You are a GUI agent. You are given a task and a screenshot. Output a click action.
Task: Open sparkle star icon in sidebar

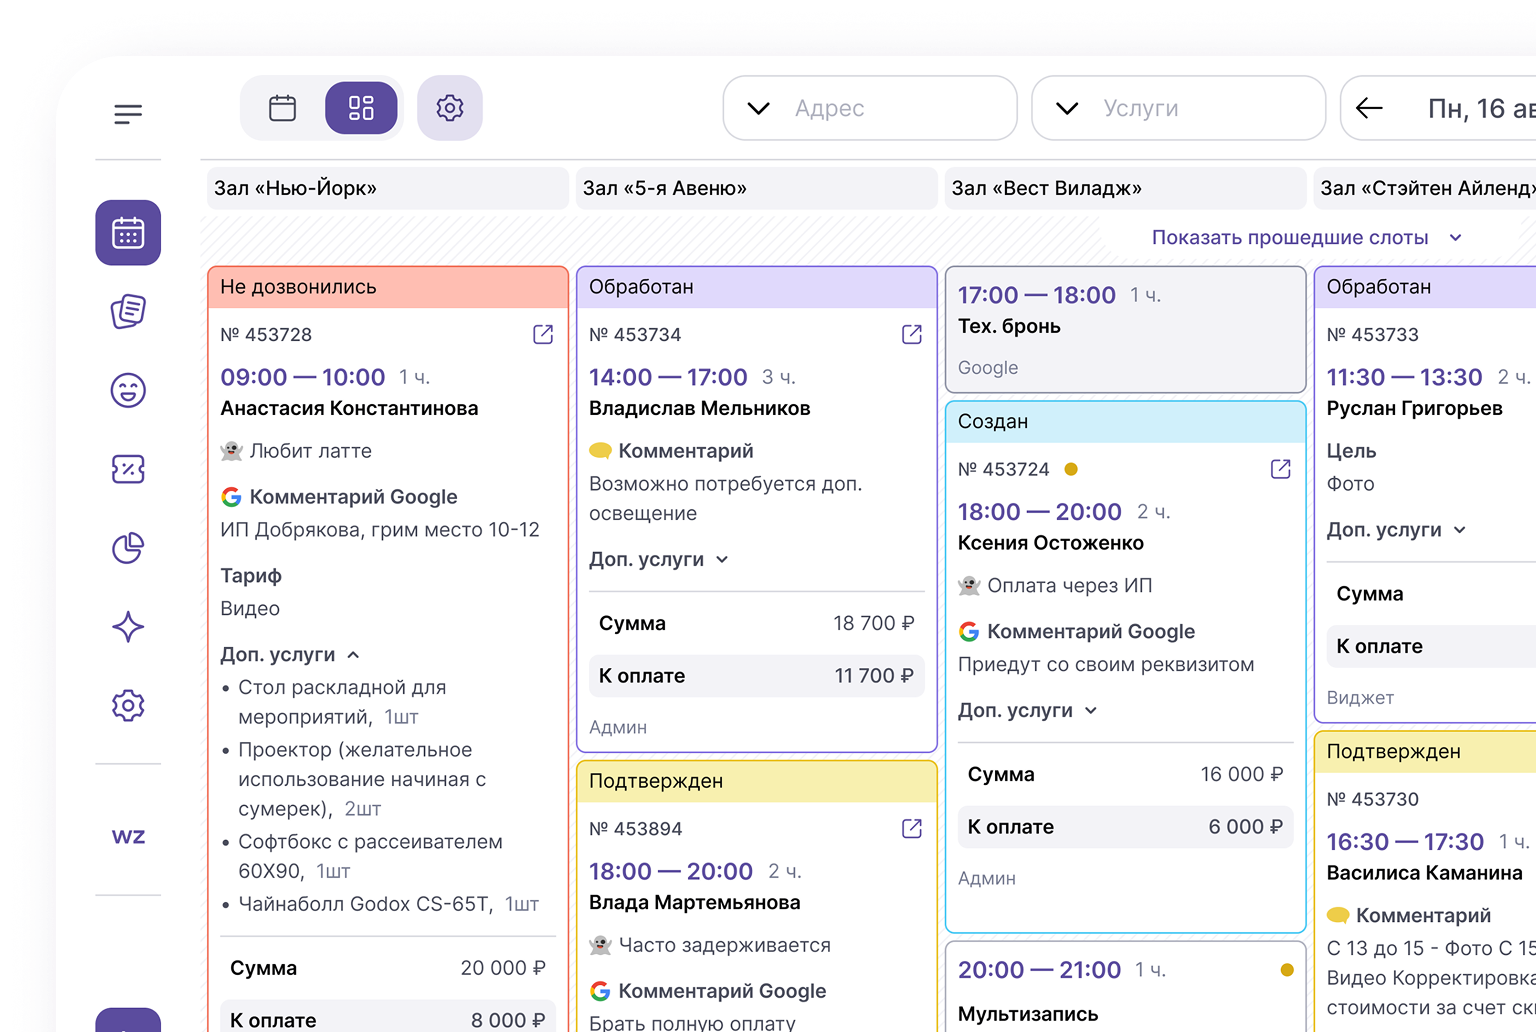pyautogui.click(x=128, y=627)
